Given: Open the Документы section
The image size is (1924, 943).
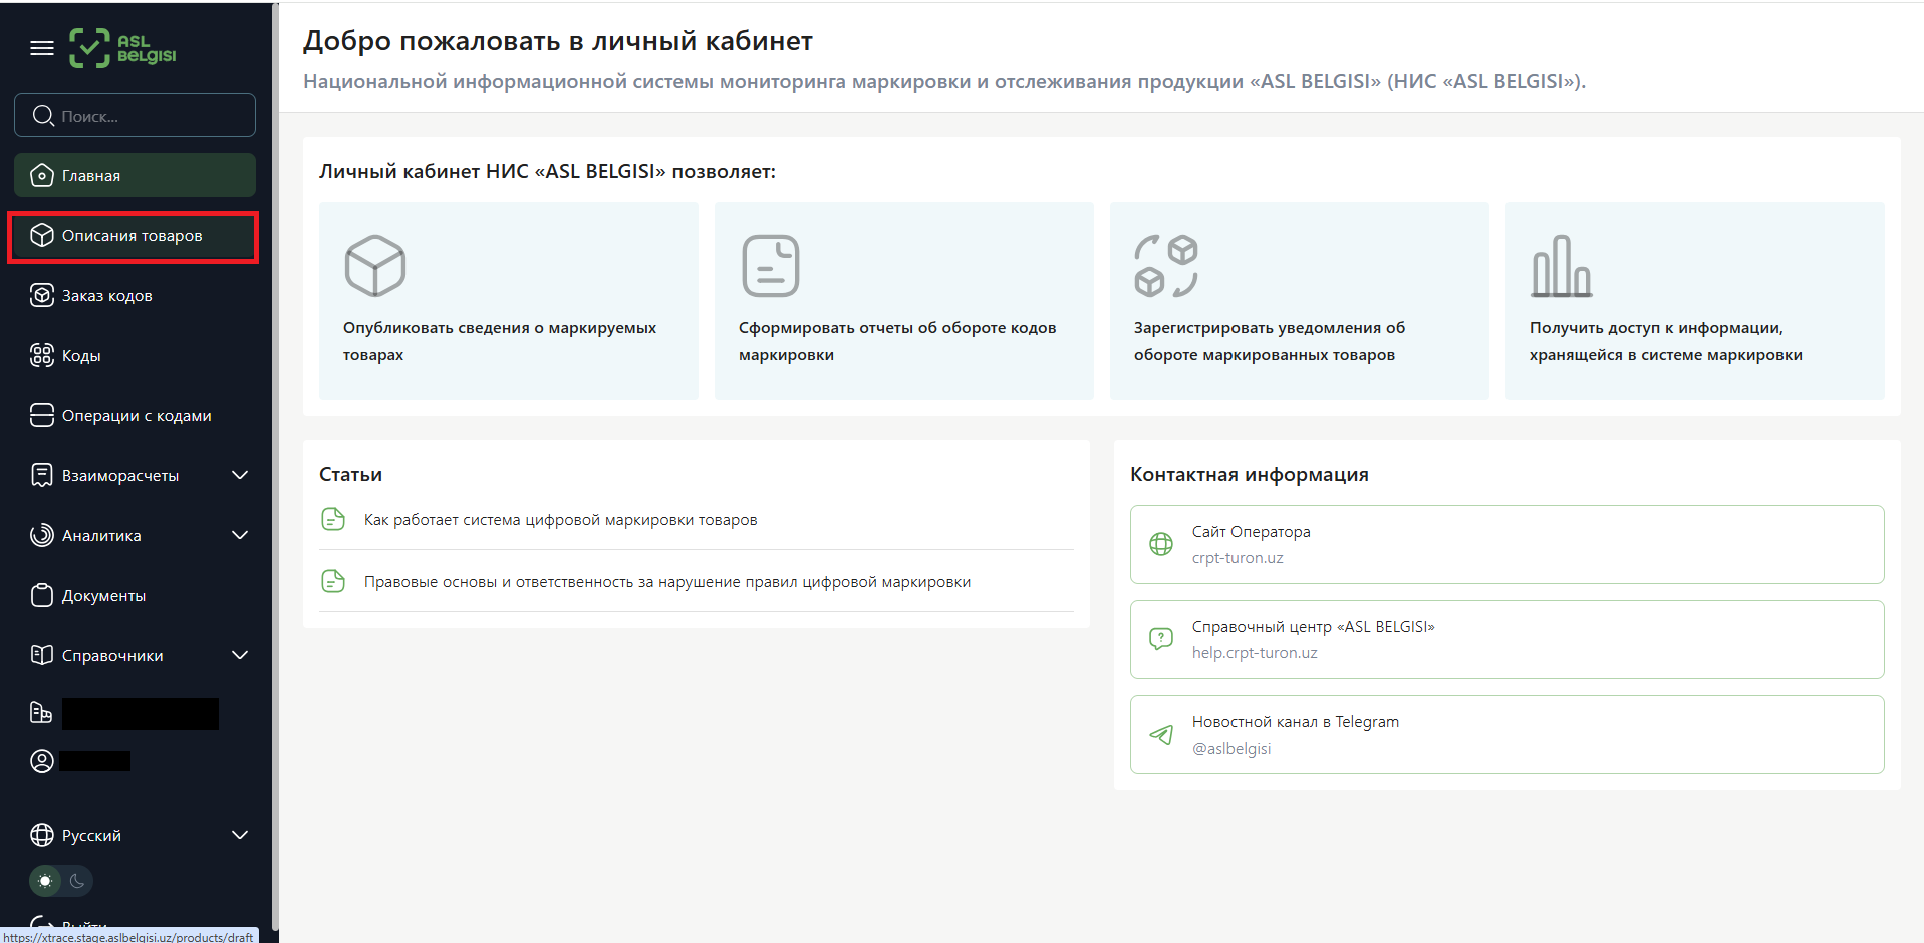Looking at the screenshot, I should point(104,596).
